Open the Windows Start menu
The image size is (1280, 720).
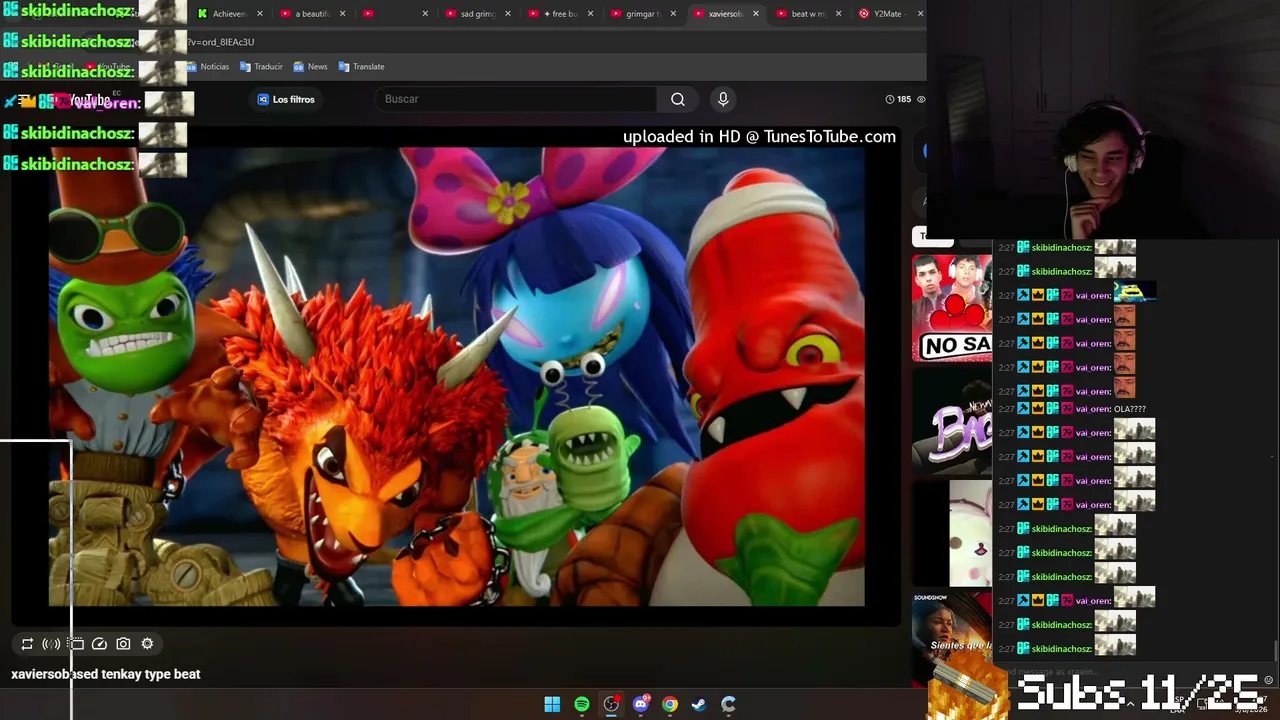[552, 704]
